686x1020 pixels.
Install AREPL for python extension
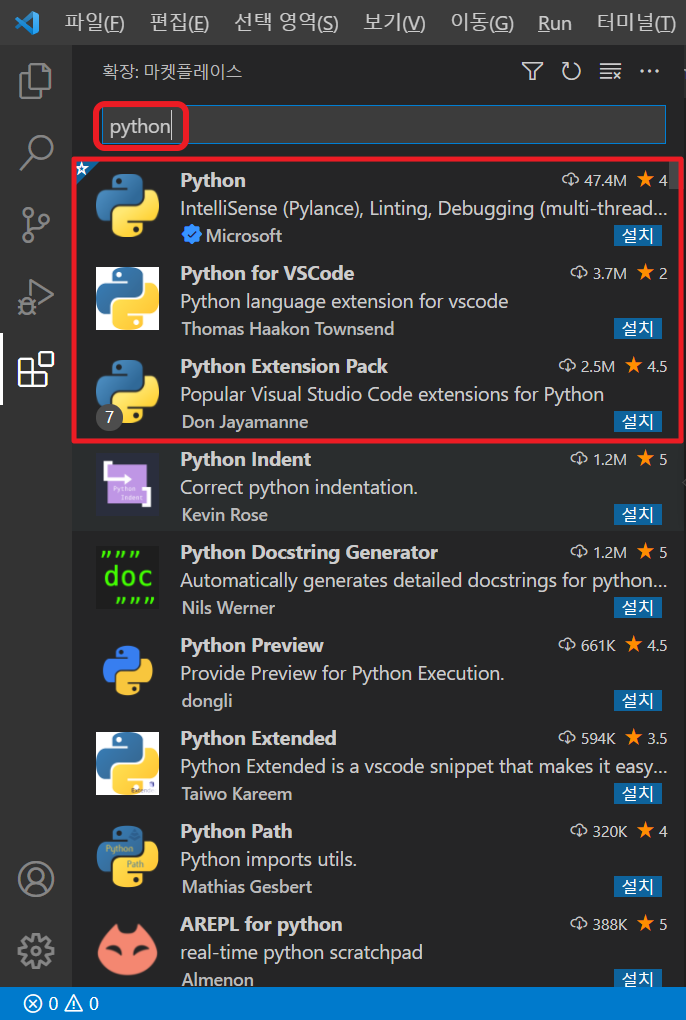(638, 978)
